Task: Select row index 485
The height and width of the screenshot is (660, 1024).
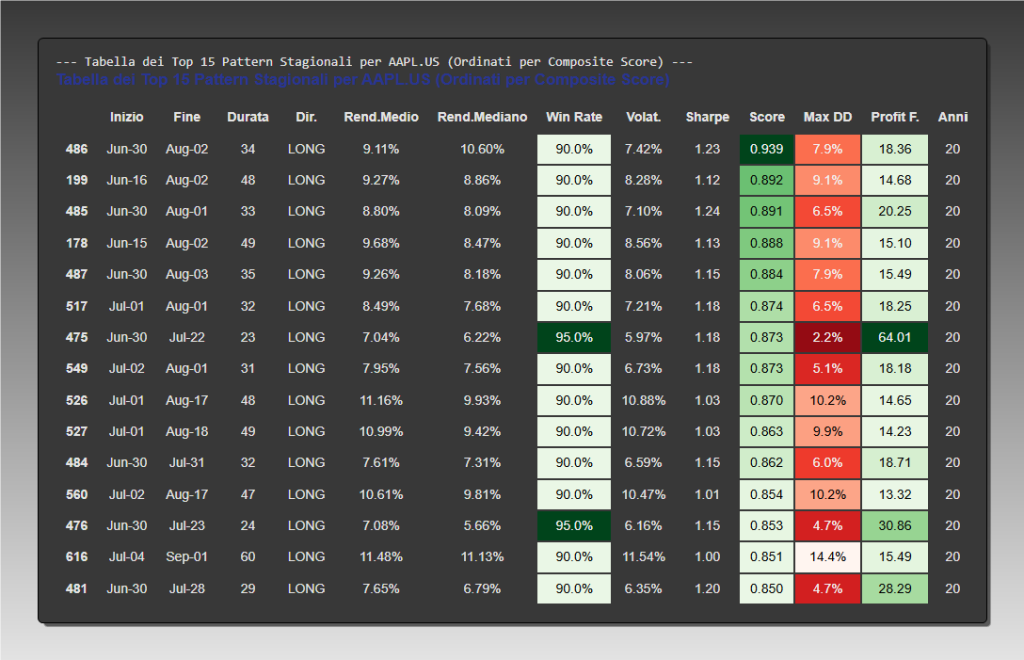Action: [76, 212]
